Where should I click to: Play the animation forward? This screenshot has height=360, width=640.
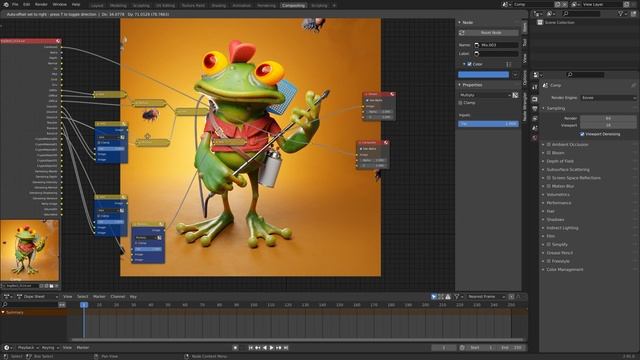click(271, 348)
